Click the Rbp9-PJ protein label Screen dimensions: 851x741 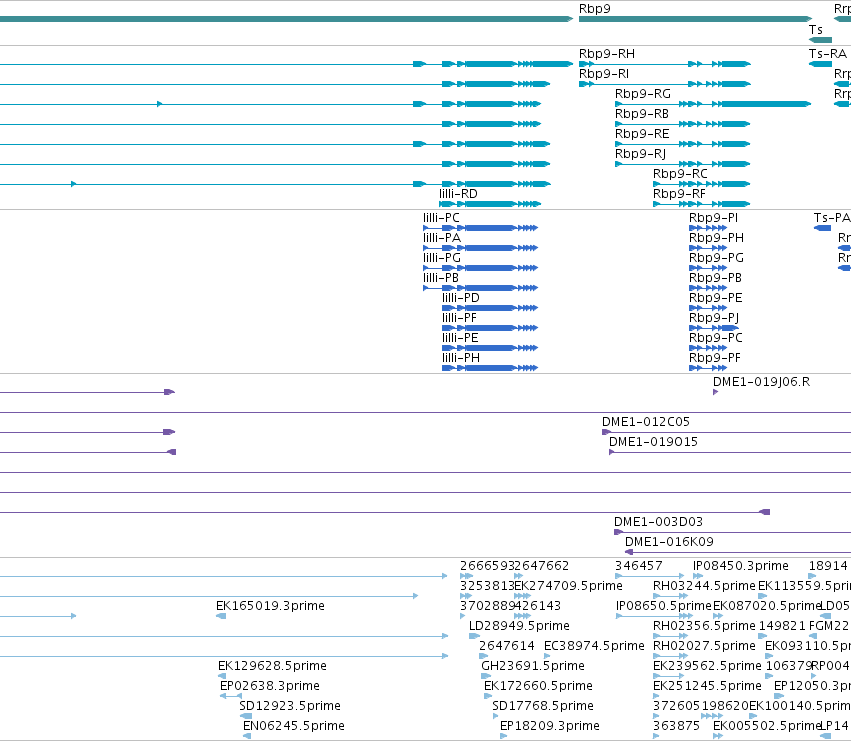[x=714, y=318]
